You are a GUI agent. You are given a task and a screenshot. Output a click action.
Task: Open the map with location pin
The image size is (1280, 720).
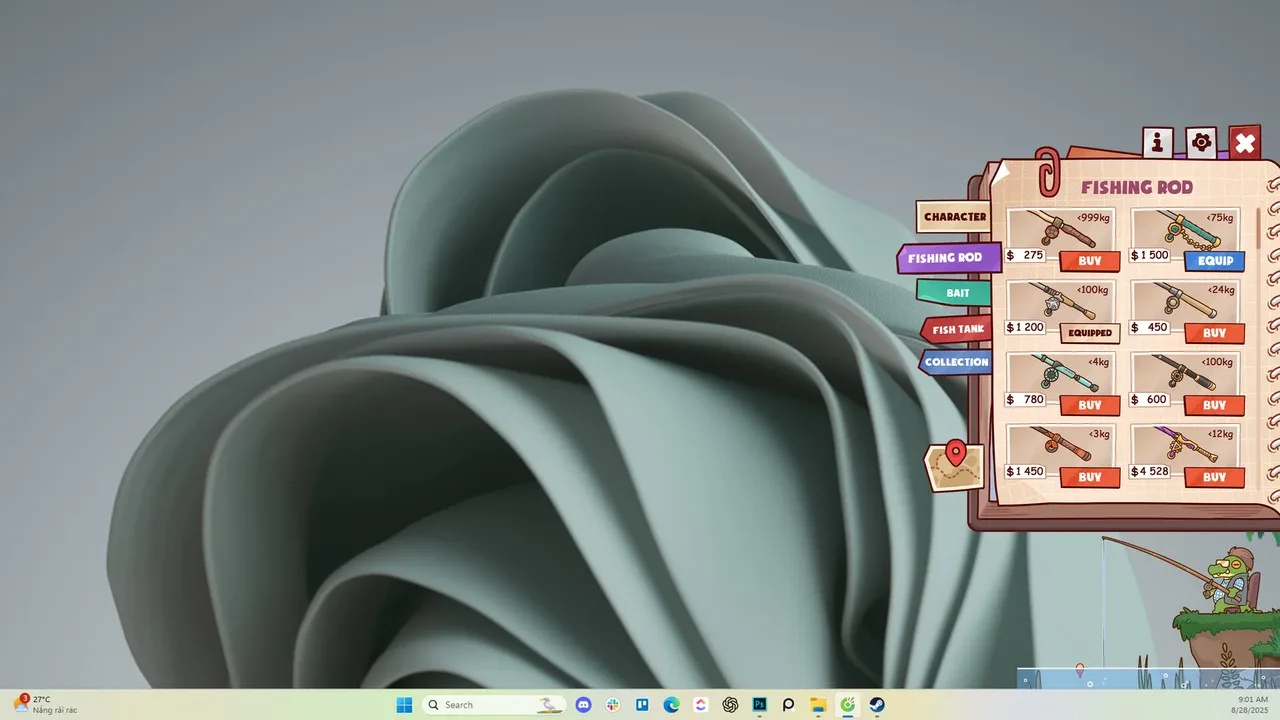[x=954, y=467]
